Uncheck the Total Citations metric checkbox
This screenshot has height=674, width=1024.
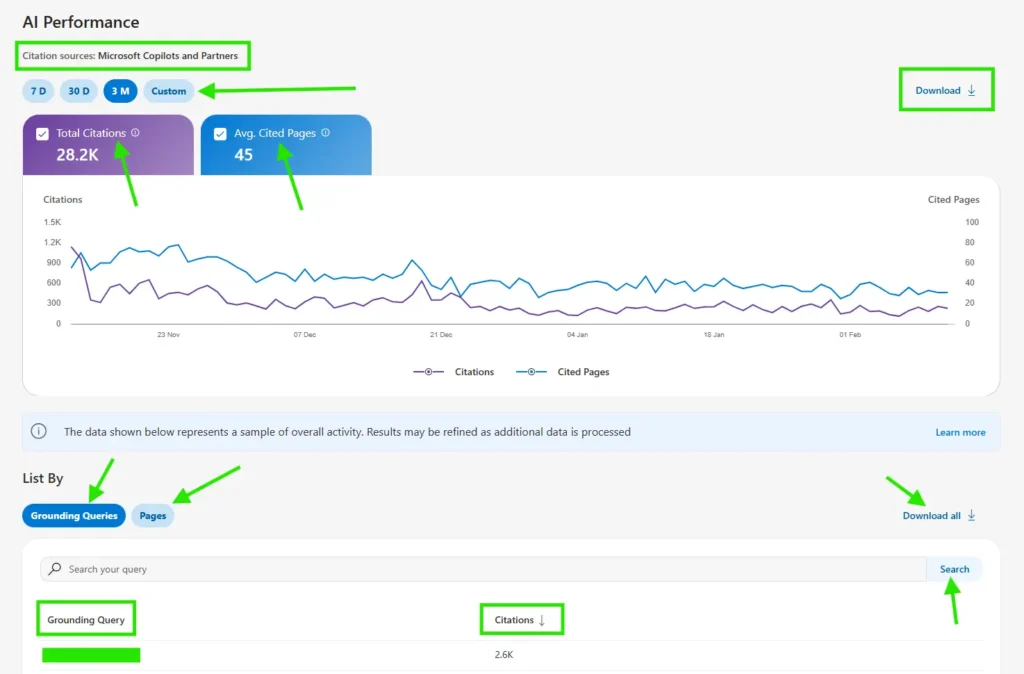click(43, 132)
